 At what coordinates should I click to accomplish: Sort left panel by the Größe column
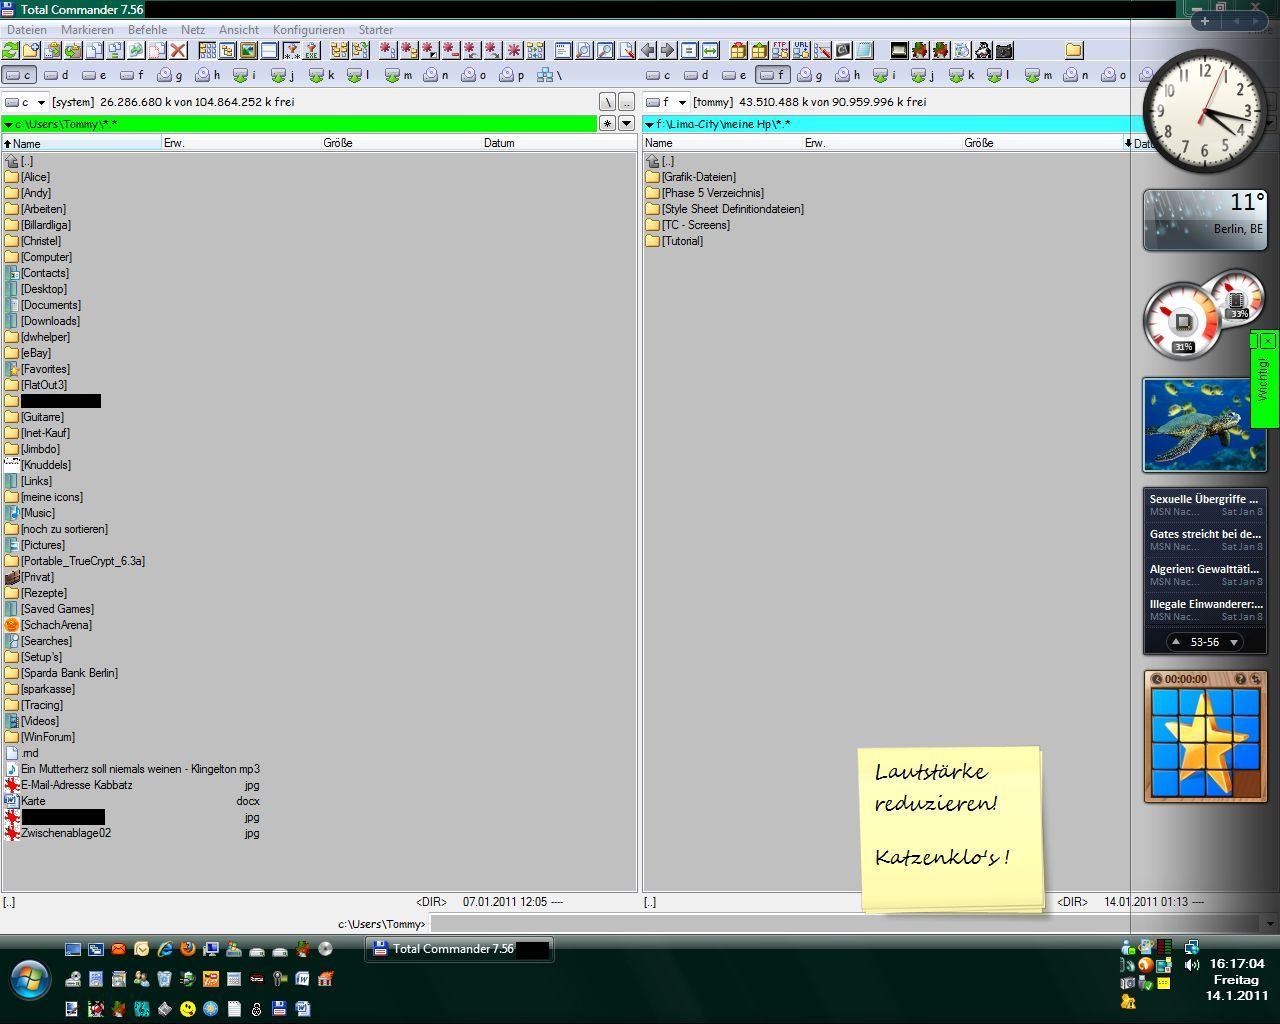click(x=338, y=143)
